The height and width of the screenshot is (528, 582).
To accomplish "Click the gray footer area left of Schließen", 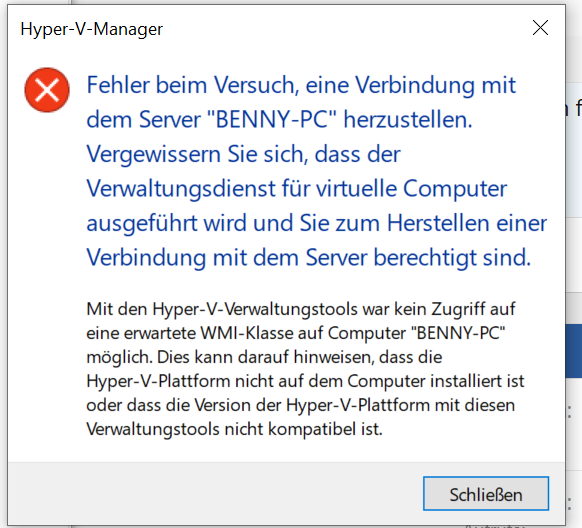I will click(x=215, y=493).
